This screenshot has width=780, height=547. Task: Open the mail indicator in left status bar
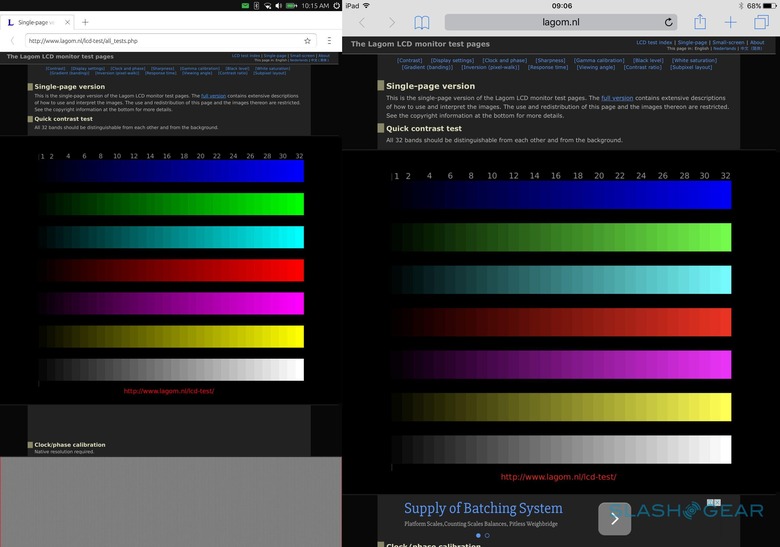coord(245,5)
